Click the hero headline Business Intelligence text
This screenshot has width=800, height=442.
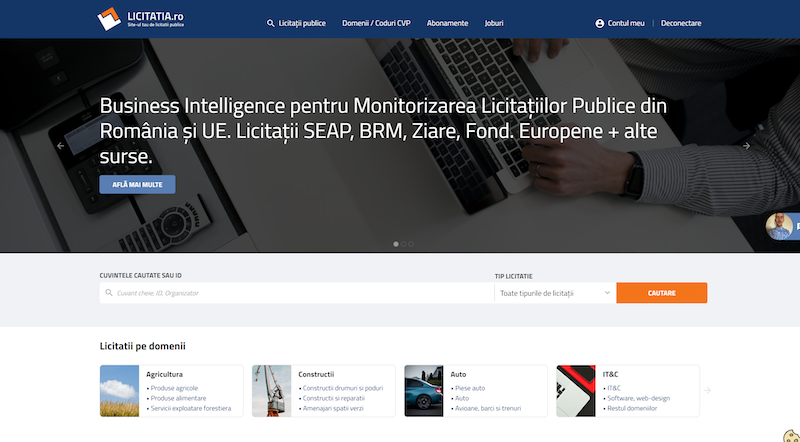point(383,131)
